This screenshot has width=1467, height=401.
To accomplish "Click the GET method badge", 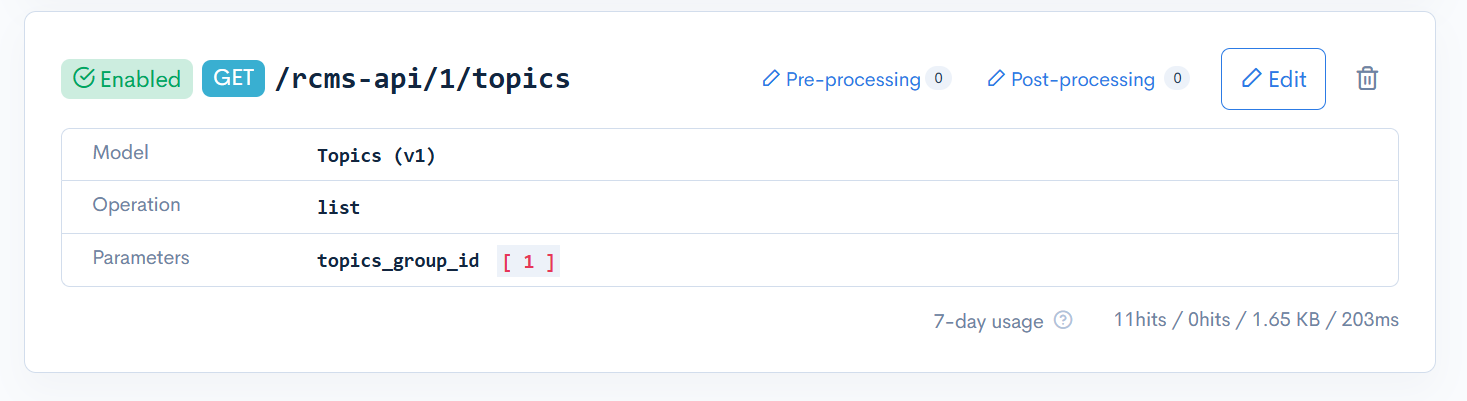I will tap(233, 79).
